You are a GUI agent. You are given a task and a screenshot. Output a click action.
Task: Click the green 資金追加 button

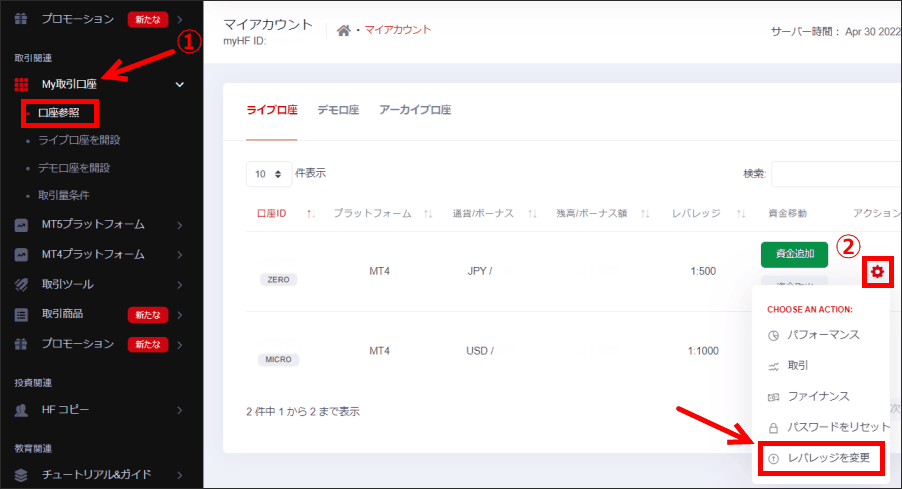(794, 254)
